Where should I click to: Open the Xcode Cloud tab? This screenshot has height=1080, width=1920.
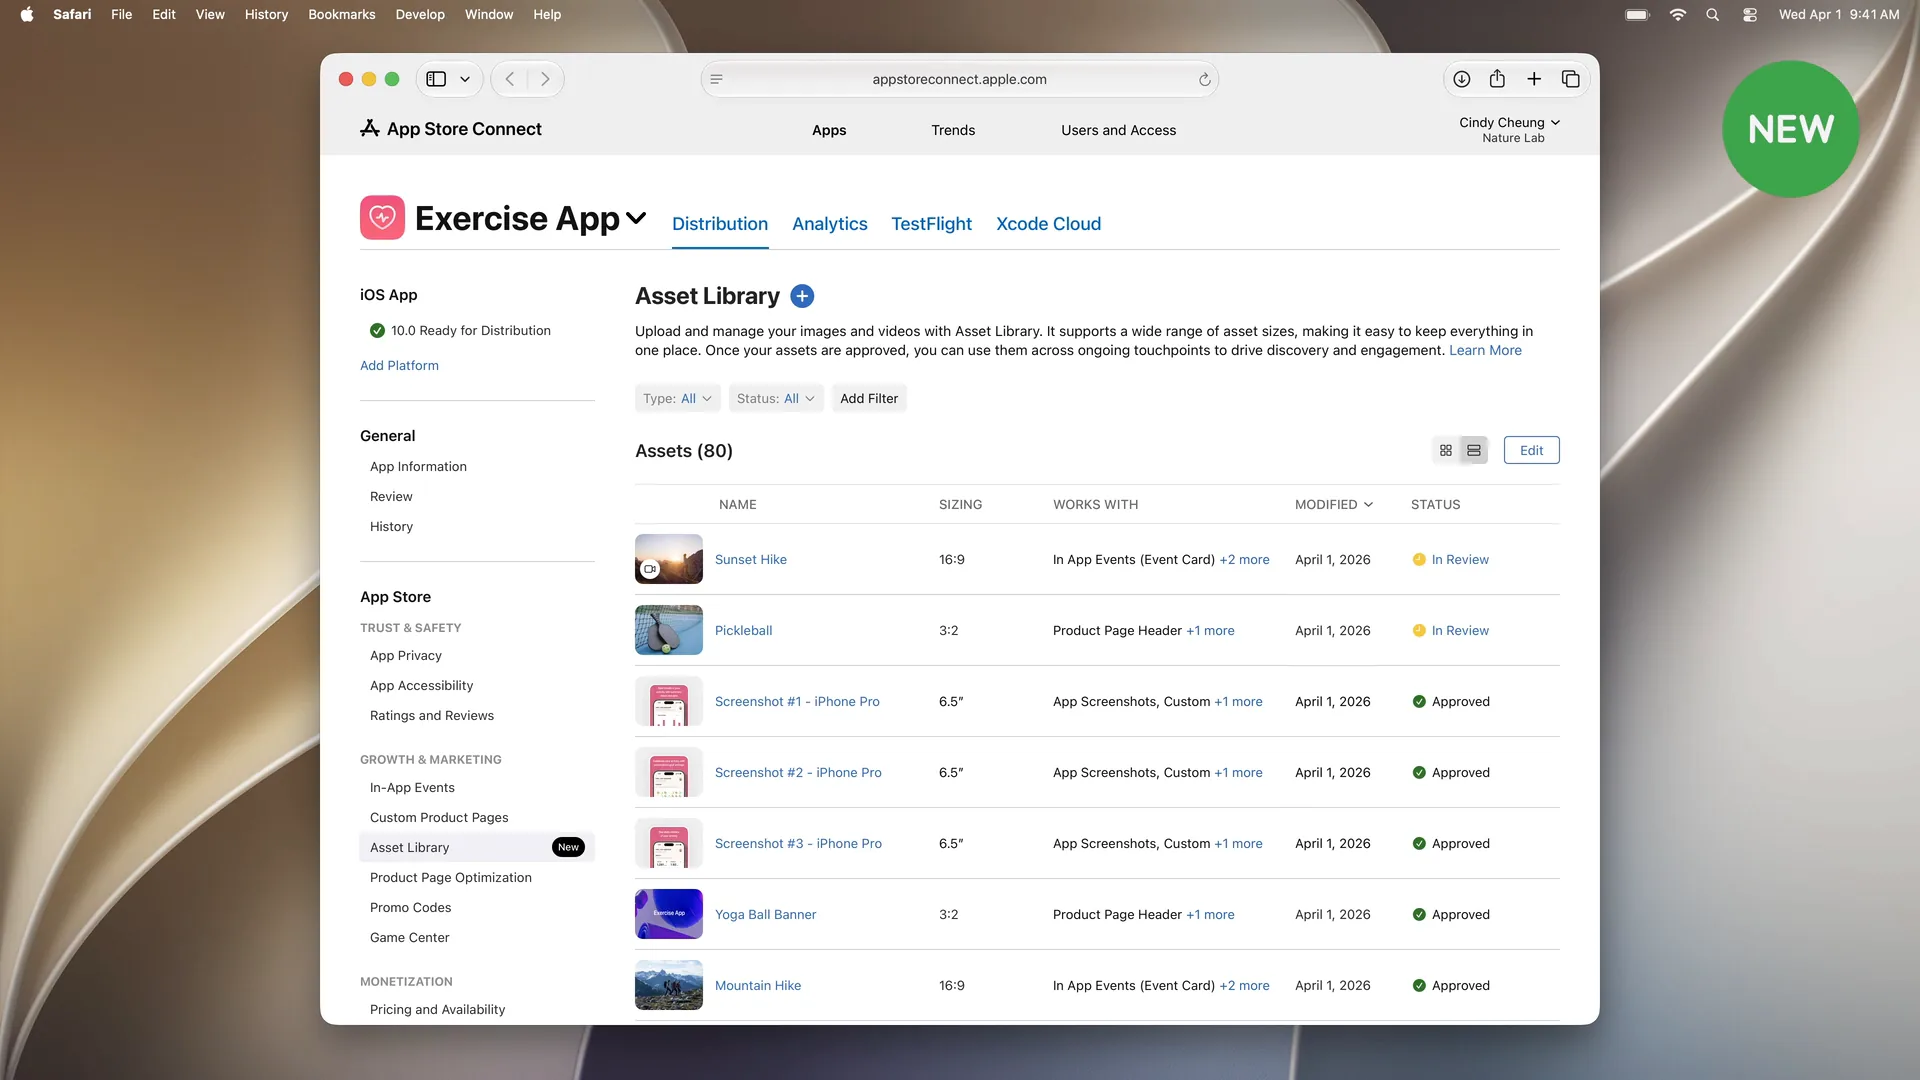point(1048,224)
